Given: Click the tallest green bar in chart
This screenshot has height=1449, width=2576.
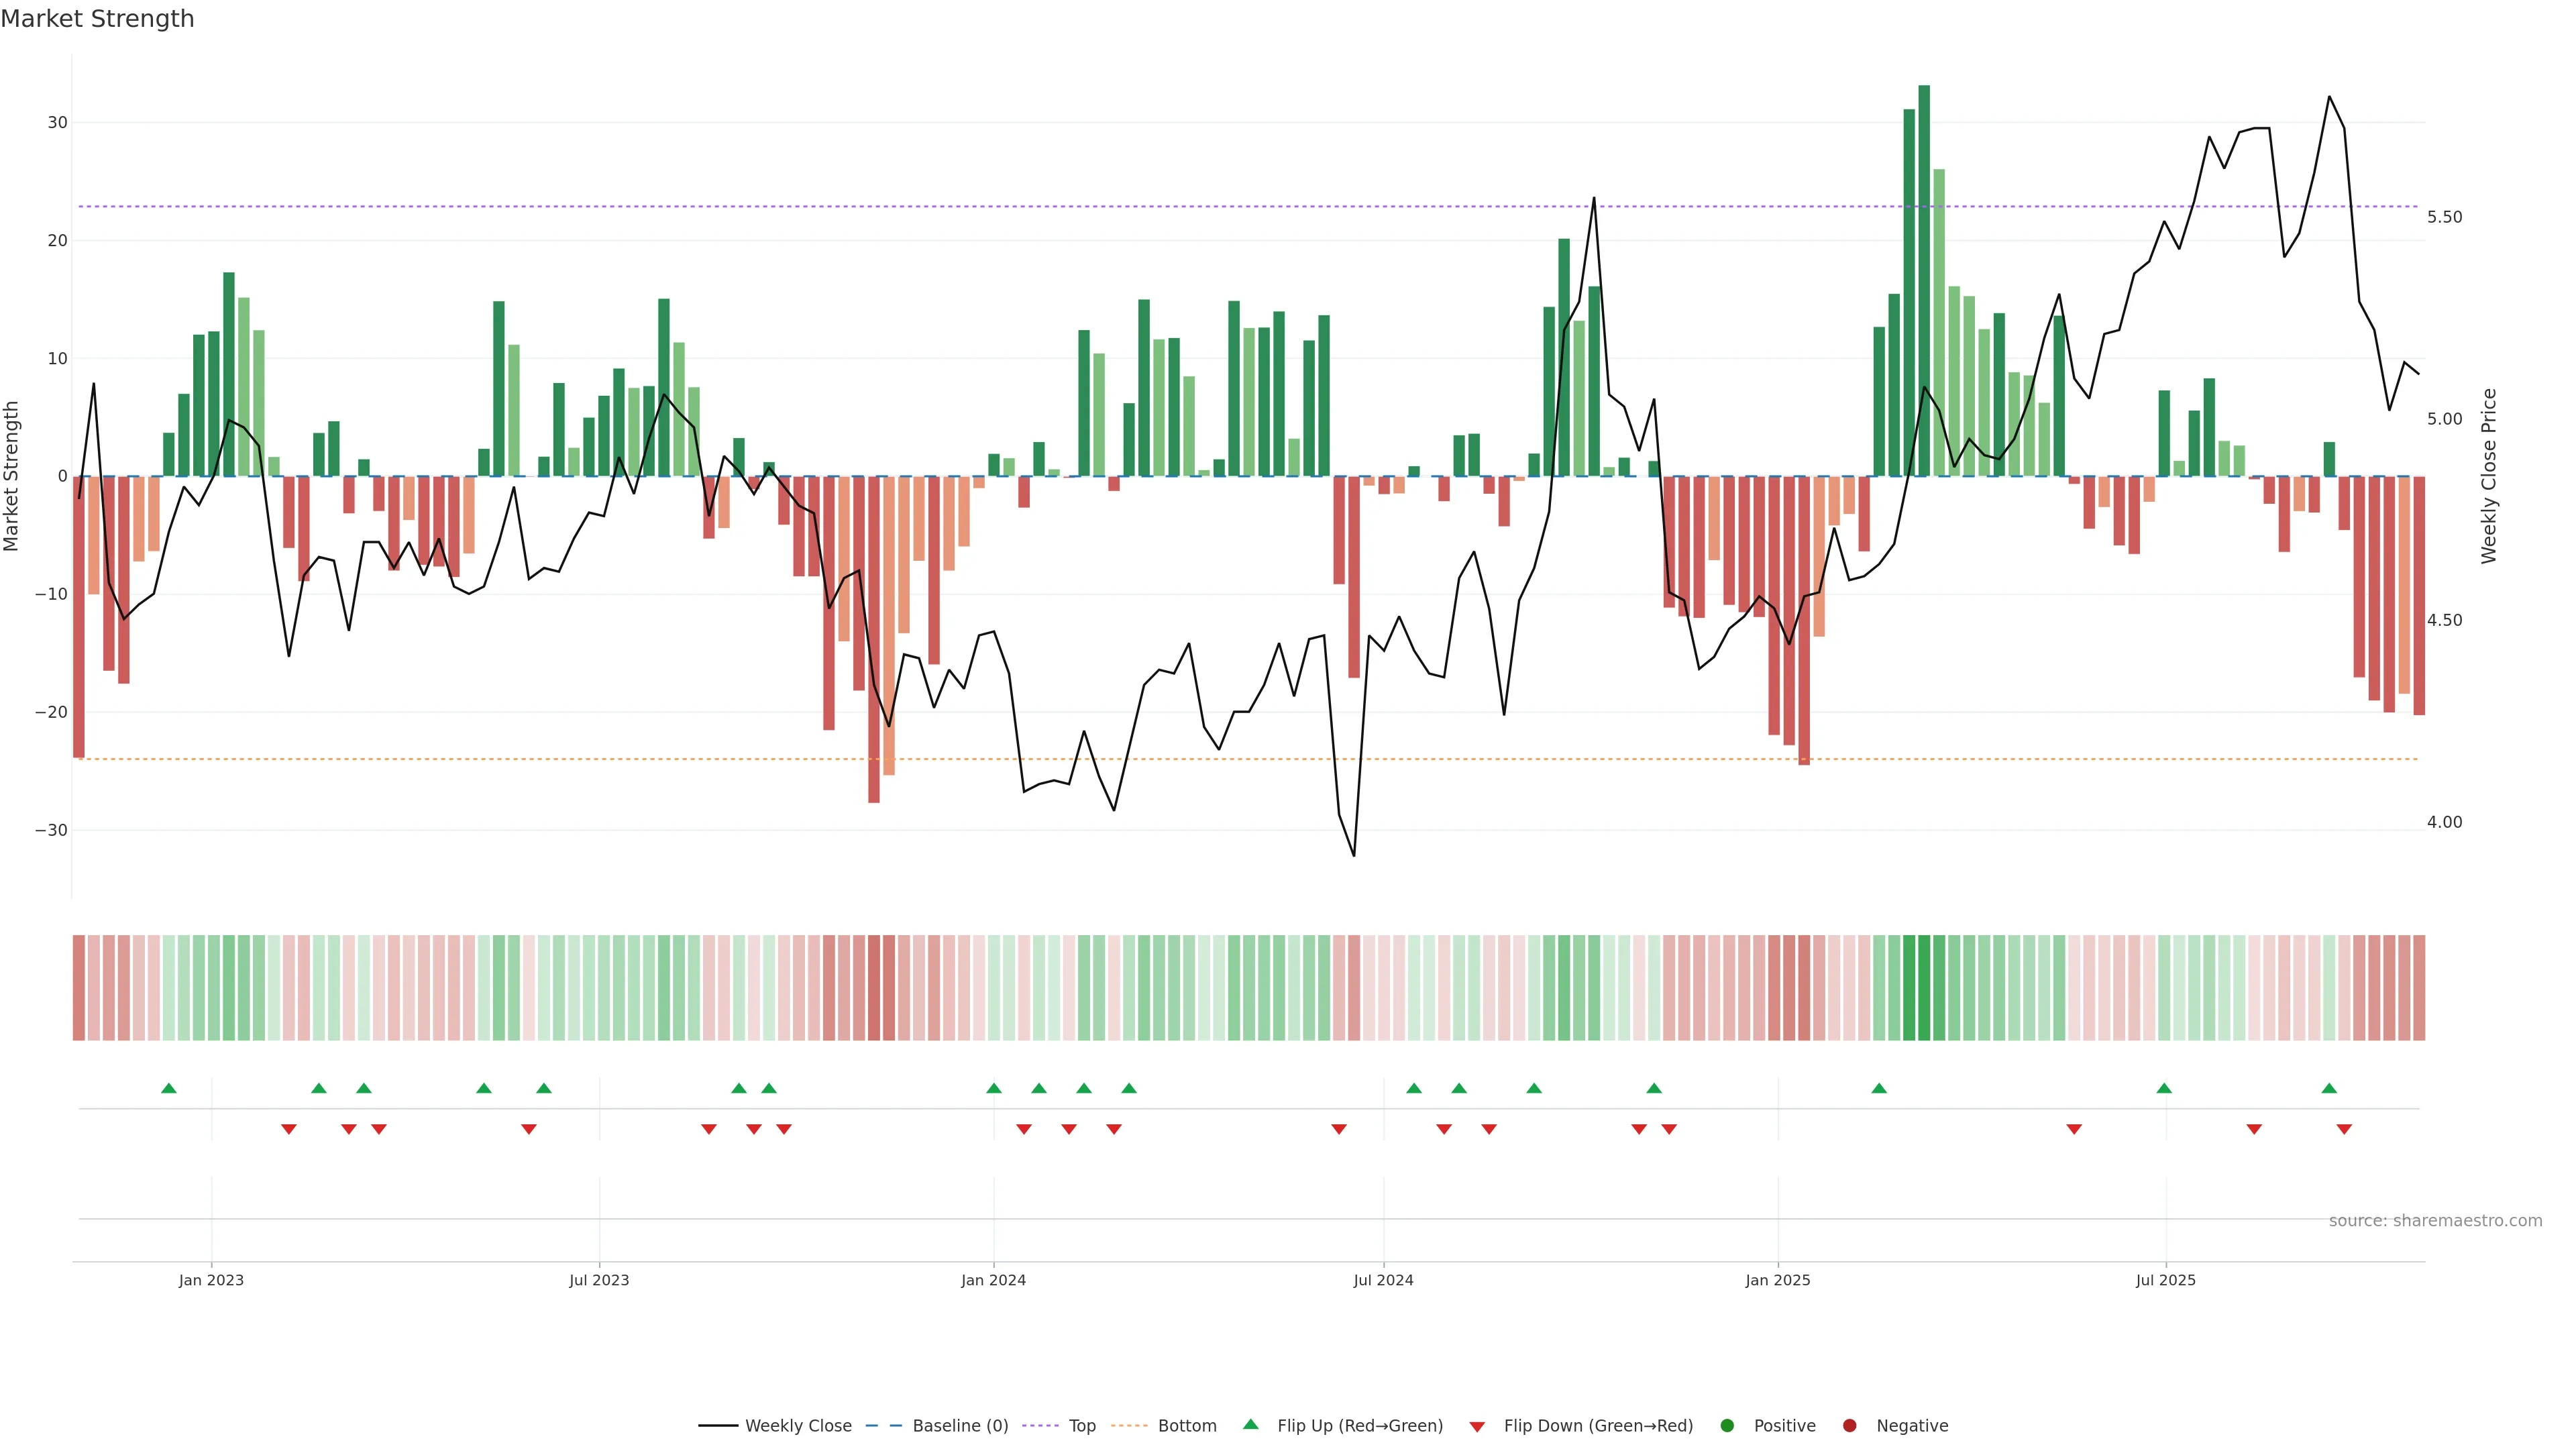Looking at the screenshot, I should (x=1924, y=280).
